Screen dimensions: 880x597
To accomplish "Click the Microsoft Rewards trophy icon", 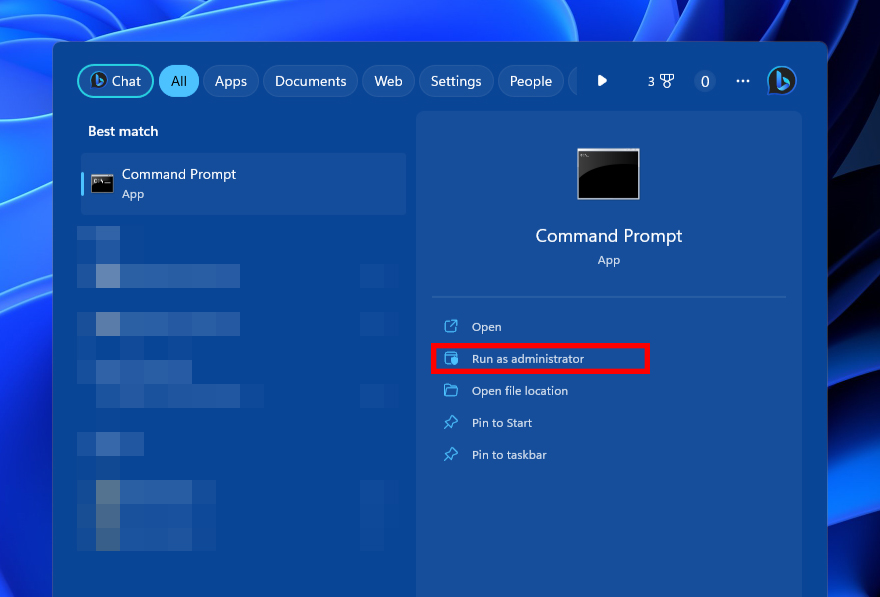I will tap(667, 81).
